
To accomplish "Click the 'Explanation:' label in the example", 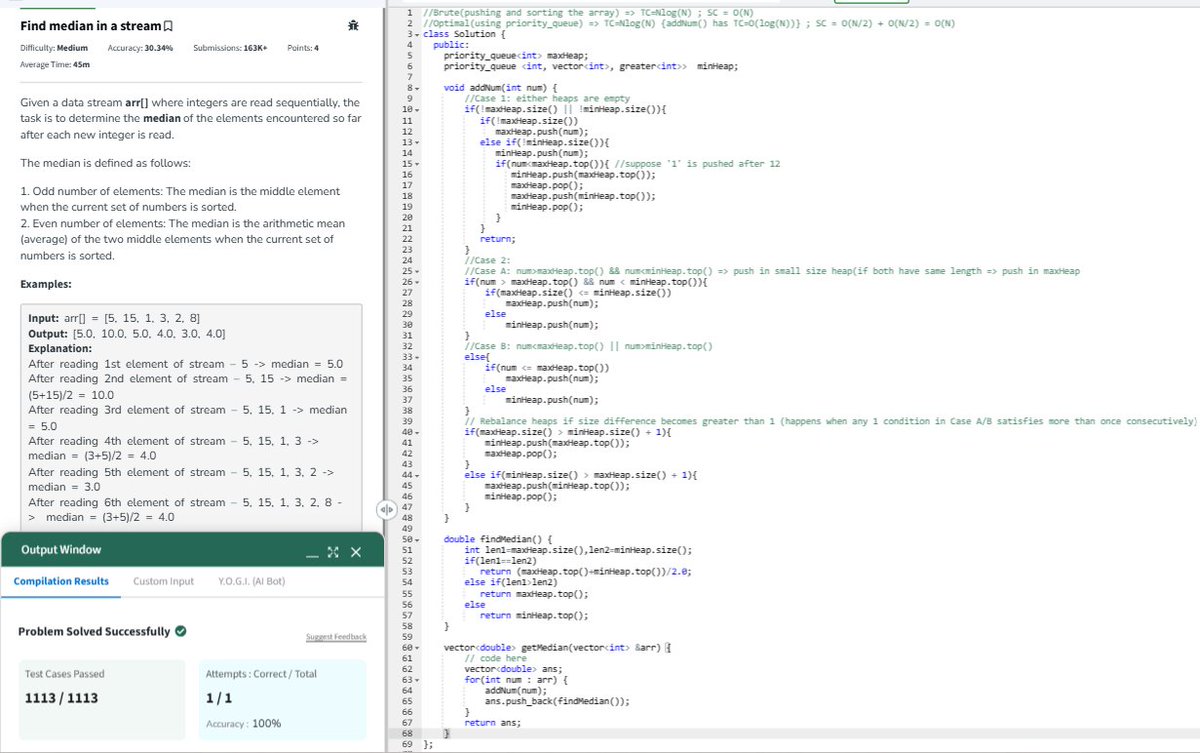I will coord(60,349).
